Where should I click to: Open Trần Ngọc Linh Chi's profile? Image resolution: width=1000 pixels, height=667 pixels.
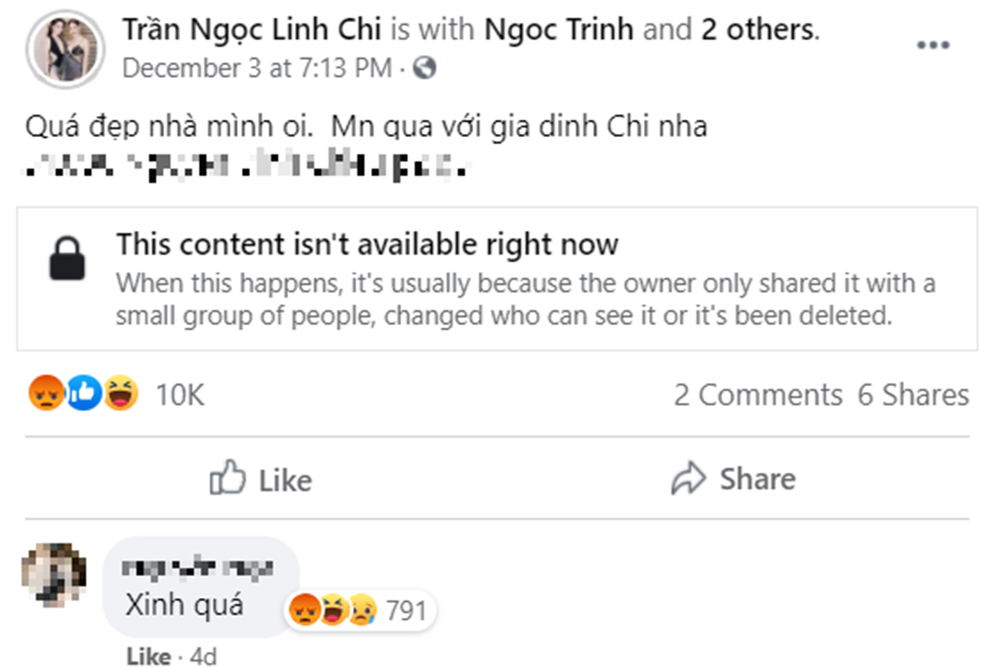tap(252, 29)
